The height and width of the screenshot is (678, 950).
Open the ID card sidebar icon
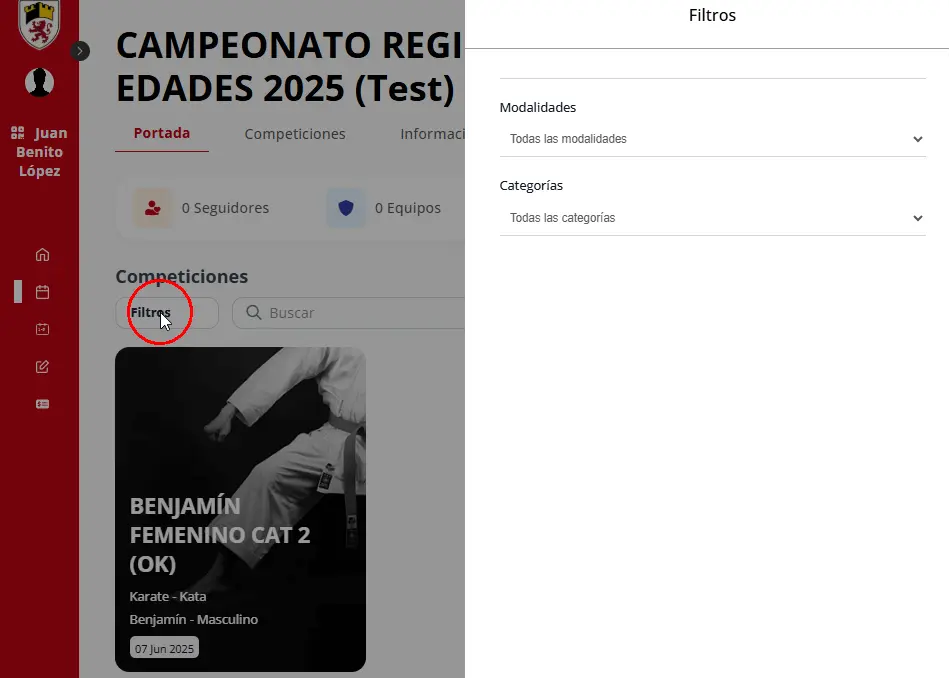point(42,404)
